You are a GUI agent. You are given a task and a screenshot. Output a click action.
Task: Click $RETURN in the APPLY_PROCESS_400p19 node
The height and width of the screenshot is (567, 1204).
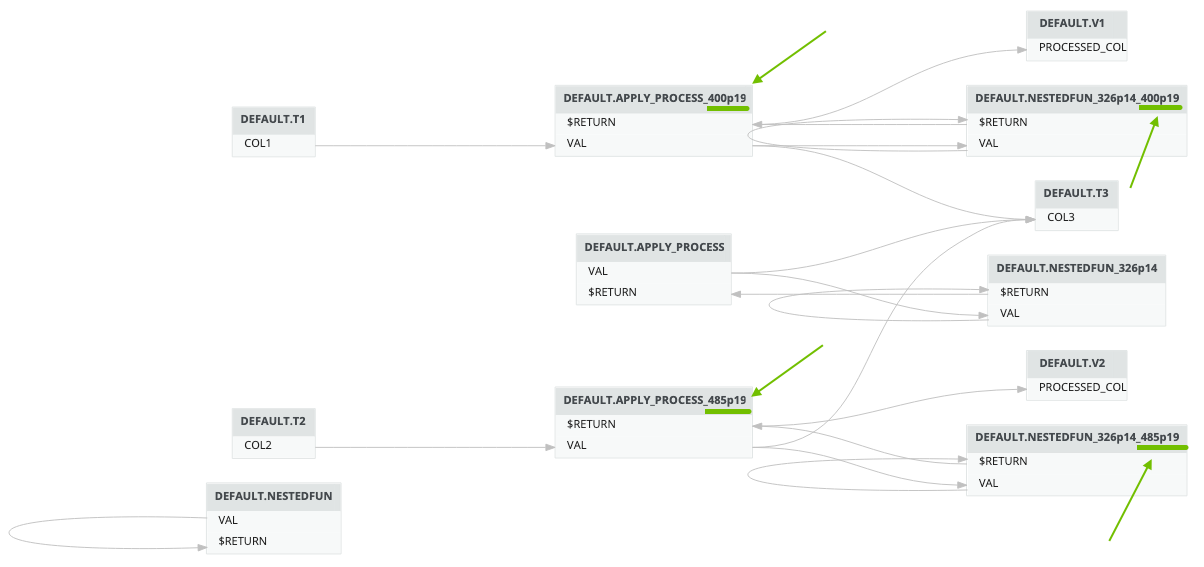coord(591,122)
